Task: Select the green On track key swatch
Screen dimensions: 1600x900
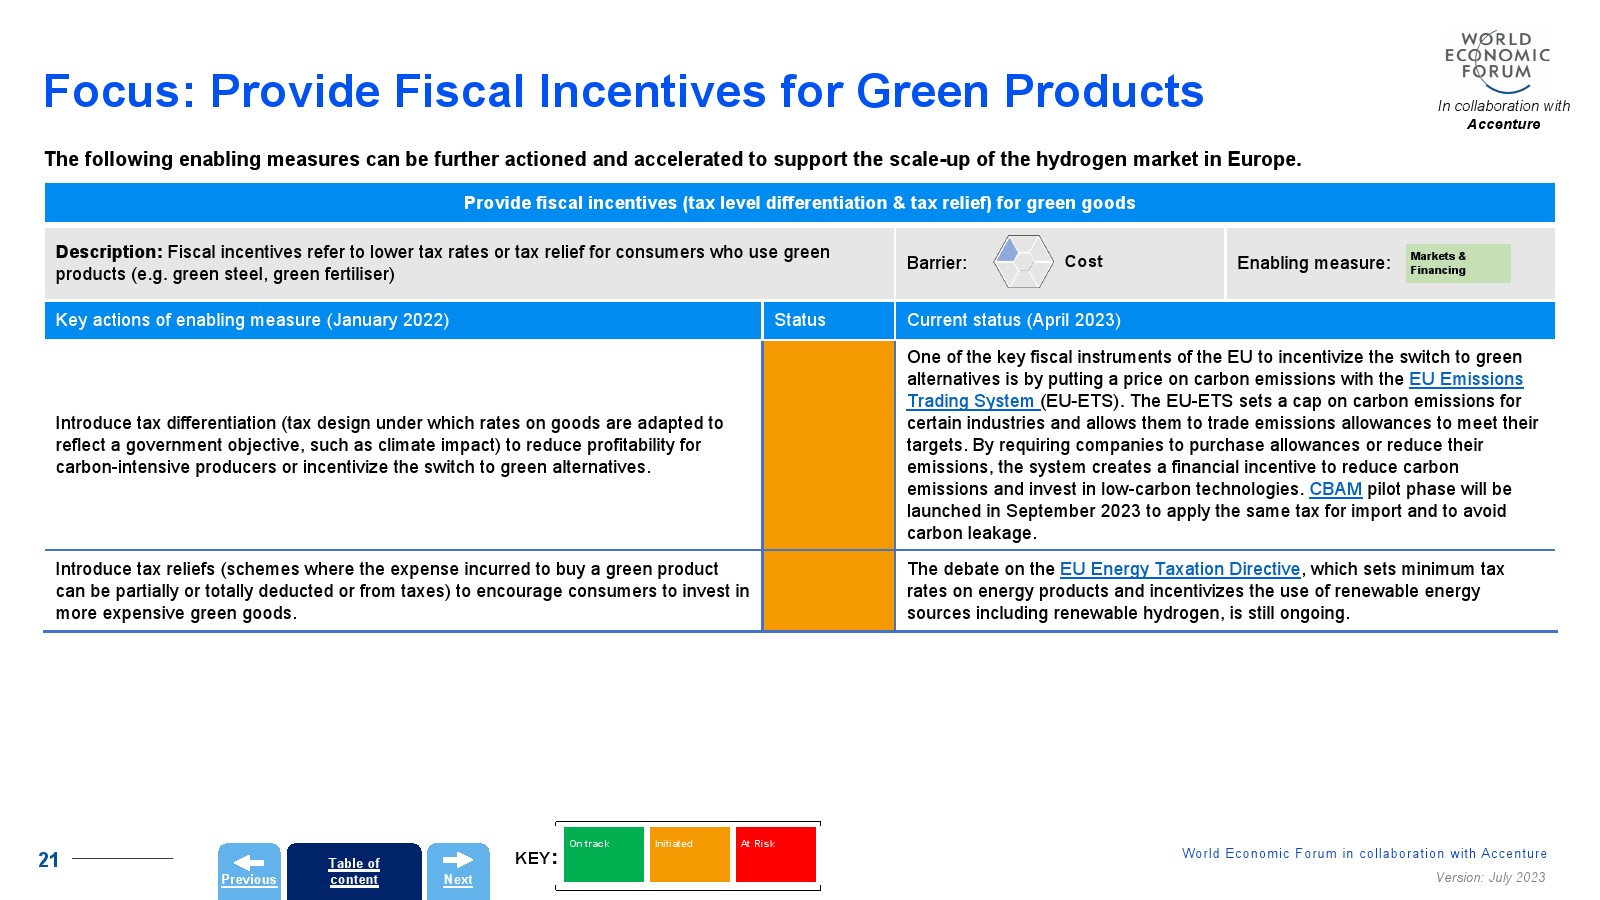Action: pyautogui.click(x=603, y=855)
